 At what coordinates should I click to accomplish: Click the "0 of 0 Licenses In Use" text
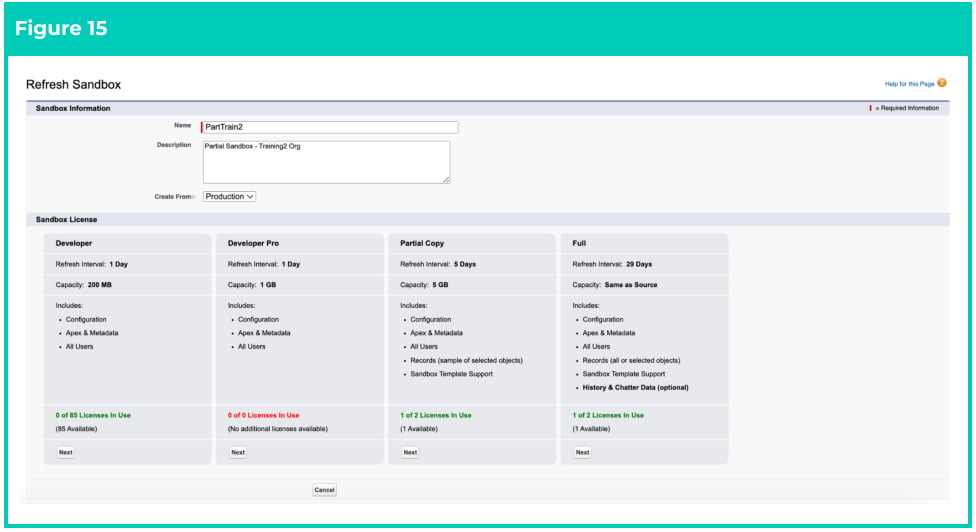(x=263, y=415)
